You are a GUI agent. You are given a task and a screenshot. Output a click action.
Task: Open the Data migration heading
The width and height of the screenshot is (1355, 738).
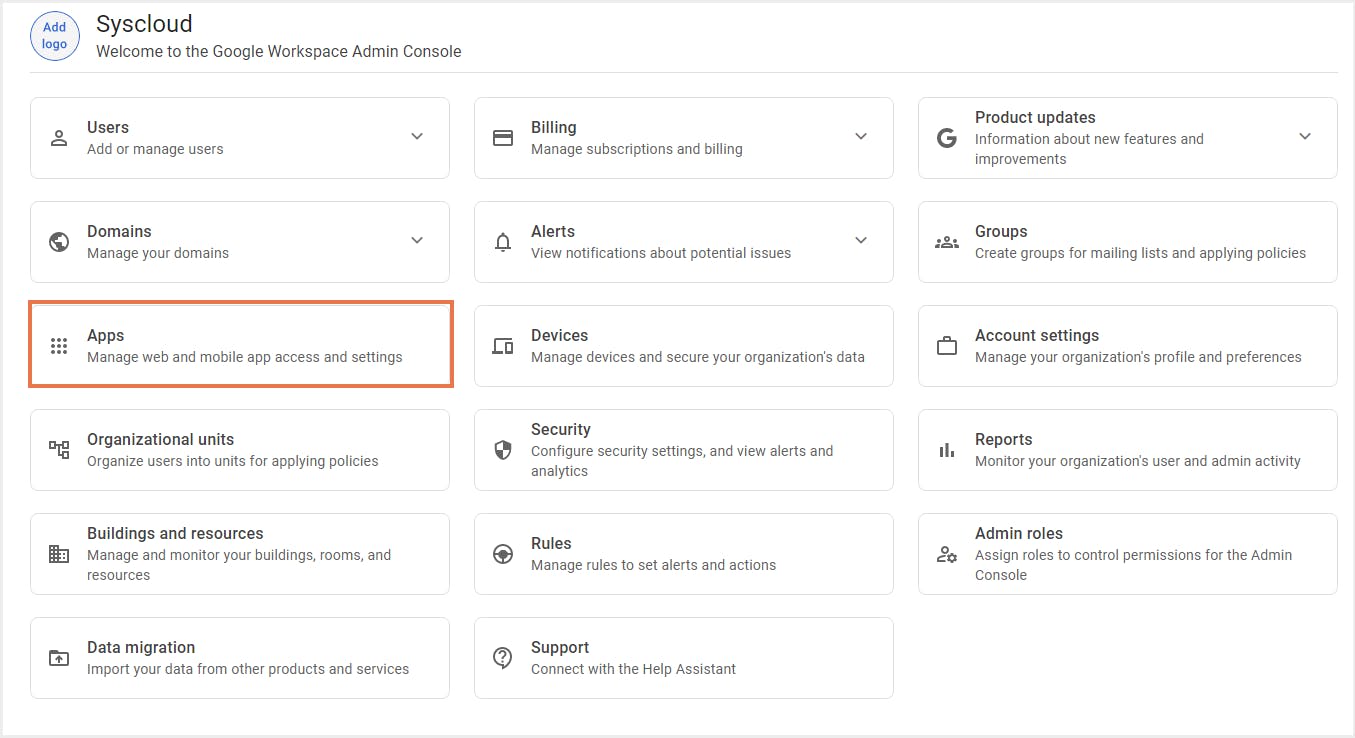(141, 647)
